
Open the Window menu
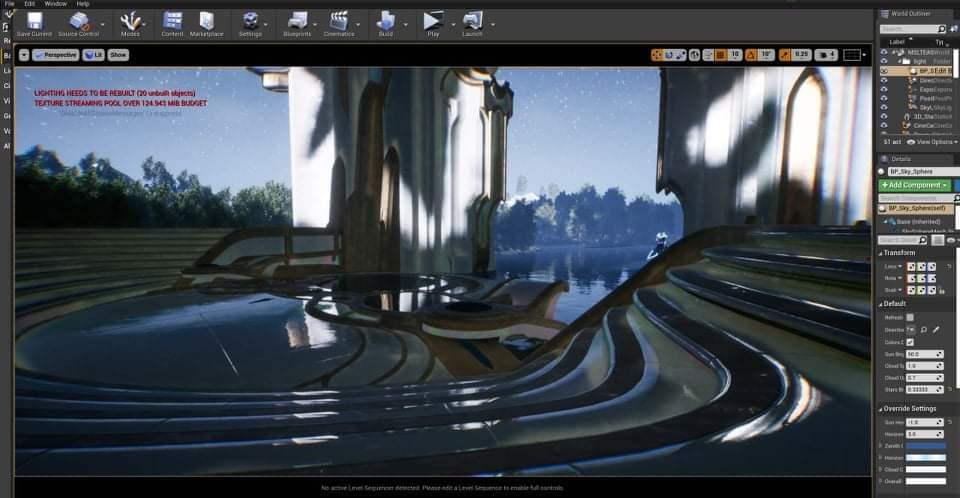[x=56, y=4]
